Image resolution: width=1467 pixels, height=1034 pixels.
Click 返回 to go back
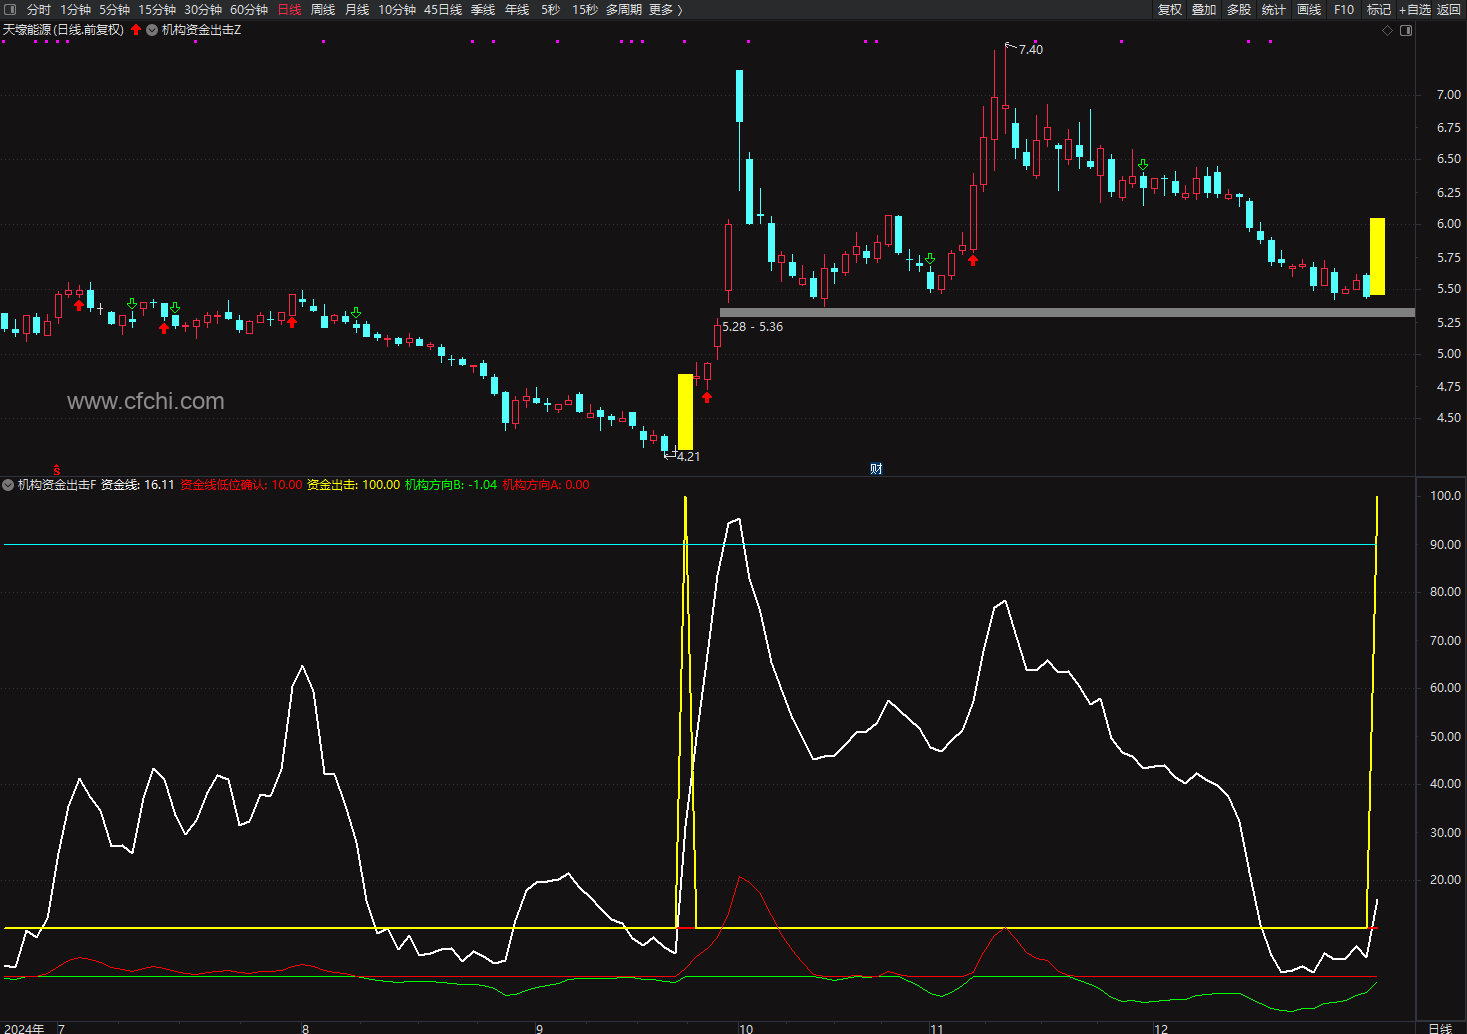(x=1449, y=9)
